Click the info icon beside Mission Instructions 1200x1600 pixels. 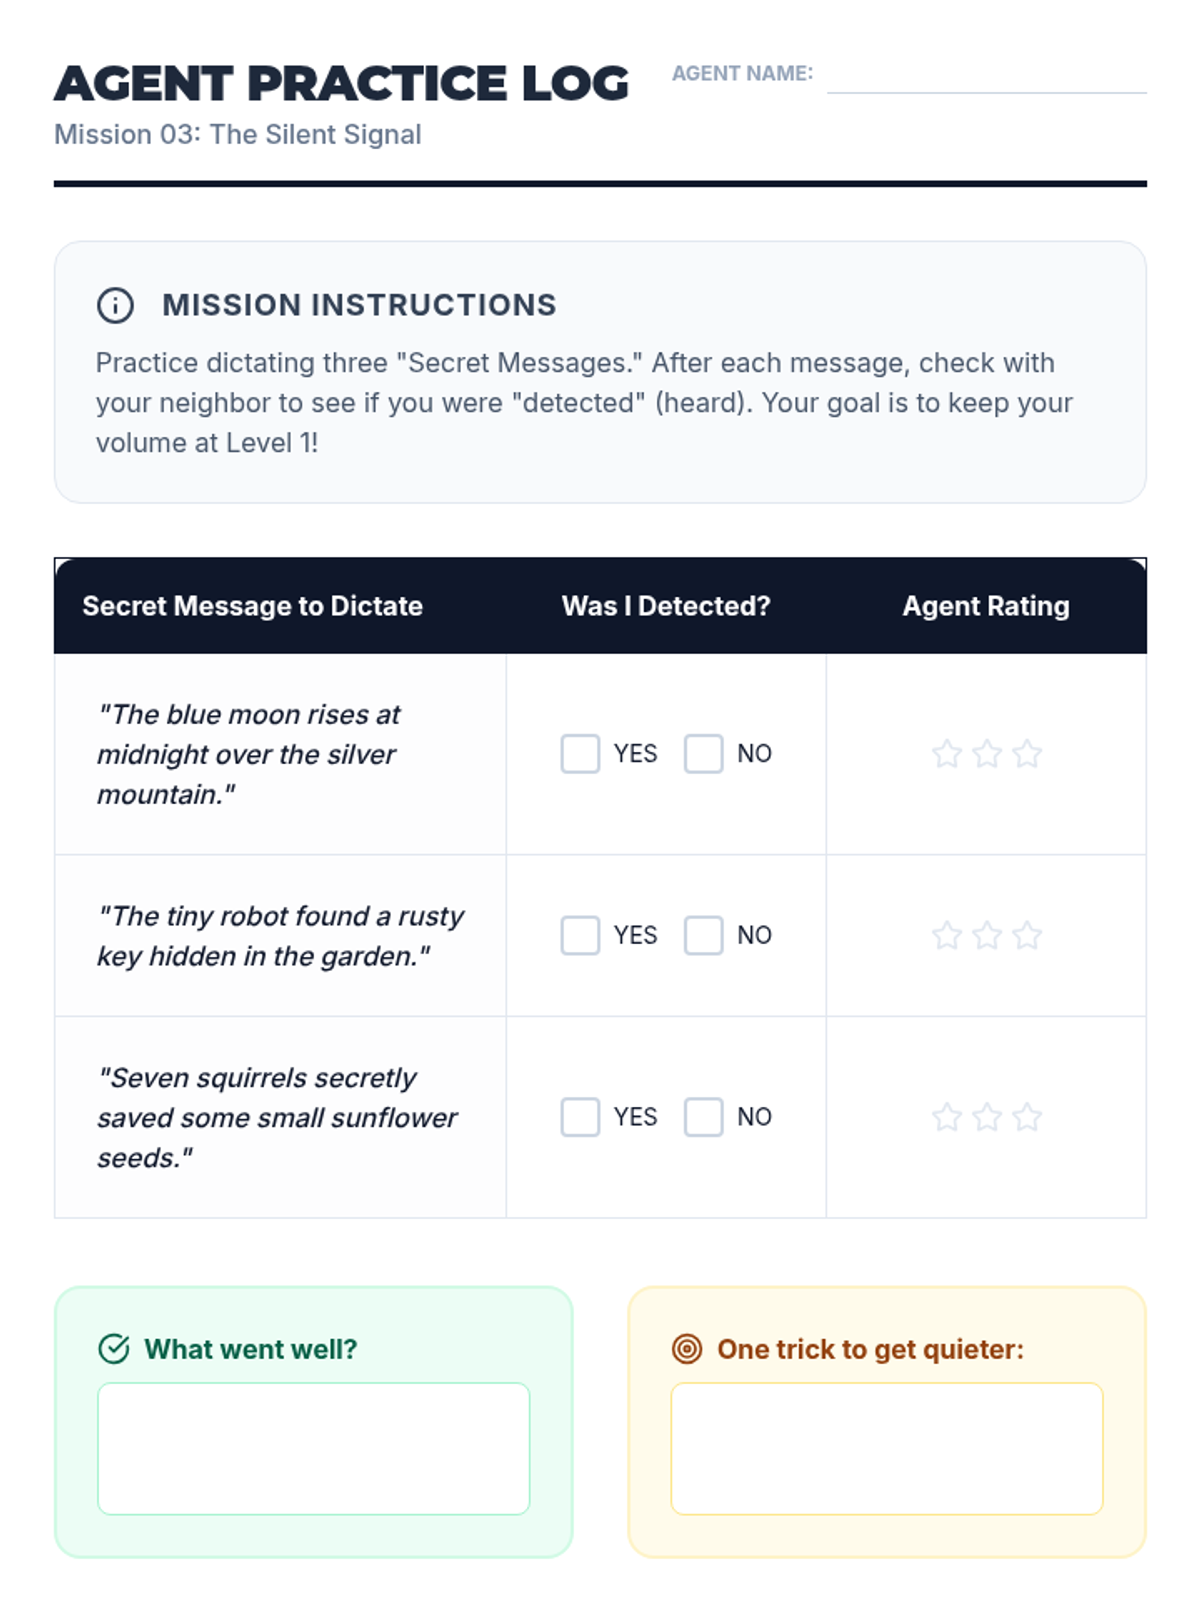tap(115, 305)
